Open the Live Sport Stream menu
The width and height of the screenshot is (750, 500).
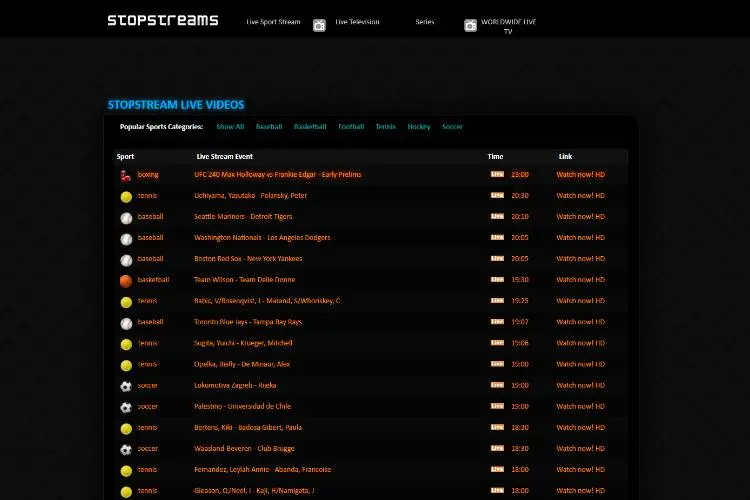point(273,22)
